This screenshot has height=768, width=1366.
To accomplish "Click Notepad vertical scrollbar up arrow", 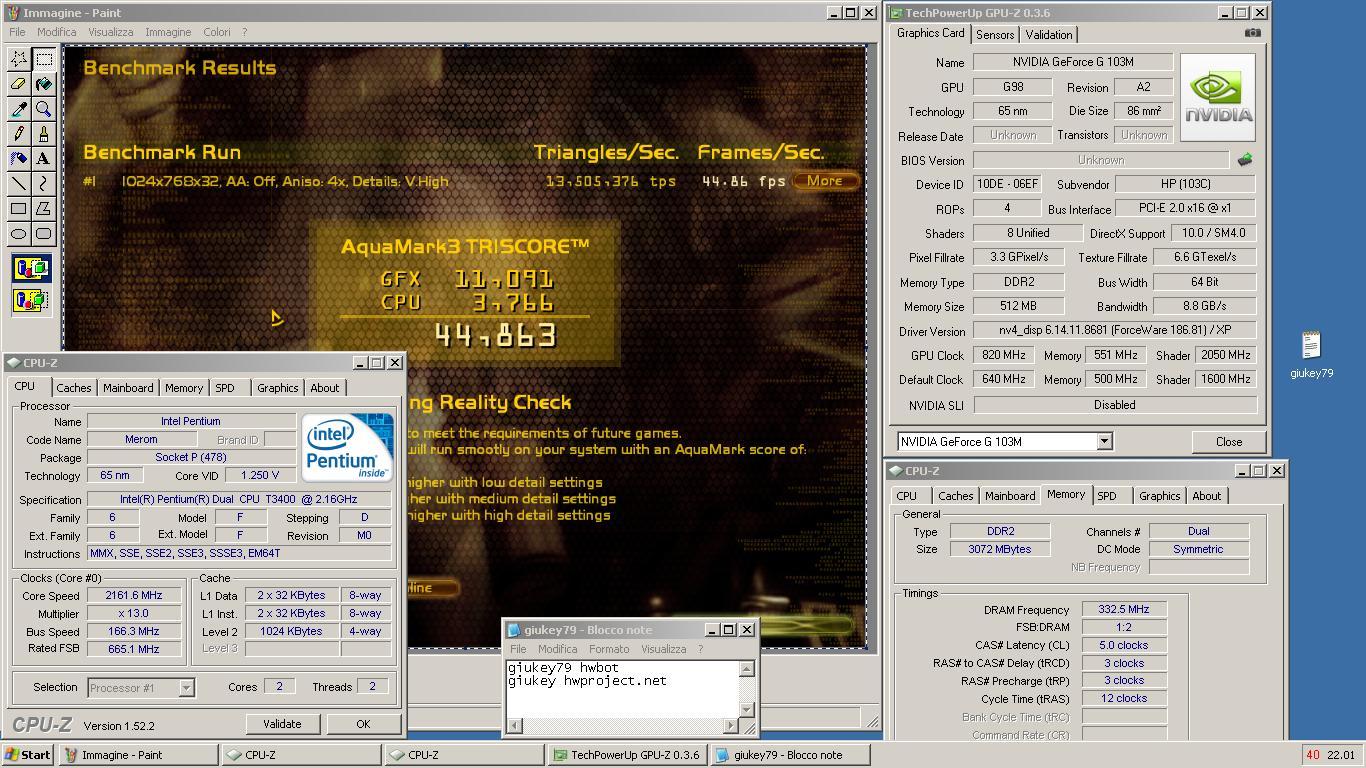I will click(x=746, y=669).
